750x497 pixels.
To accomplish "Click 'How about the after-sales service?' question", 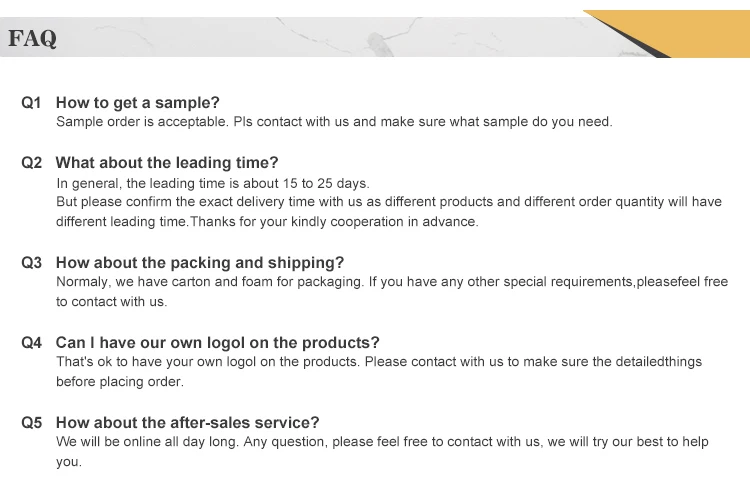I will [187, 422].
